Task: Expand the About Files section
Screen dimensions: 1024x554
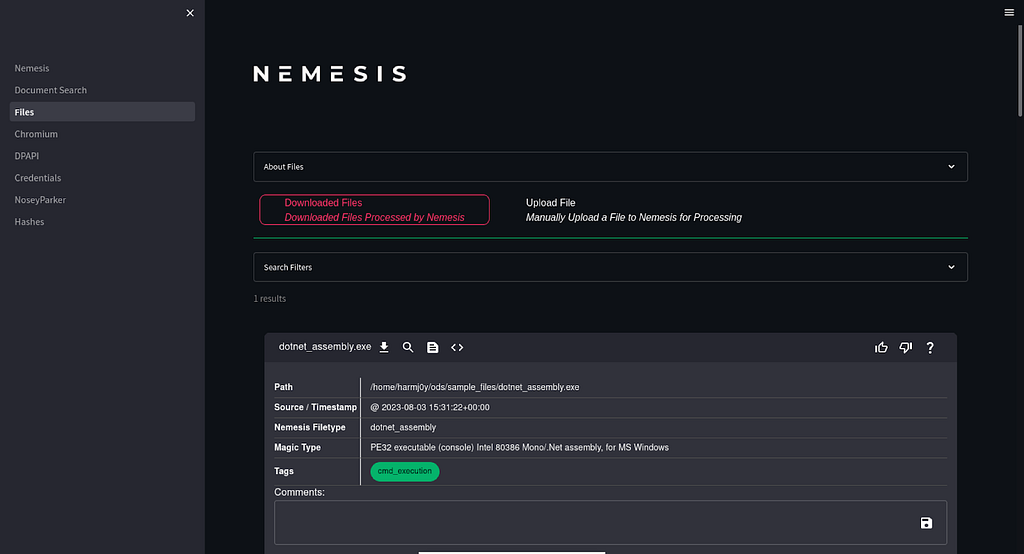Action: point(610,167)
